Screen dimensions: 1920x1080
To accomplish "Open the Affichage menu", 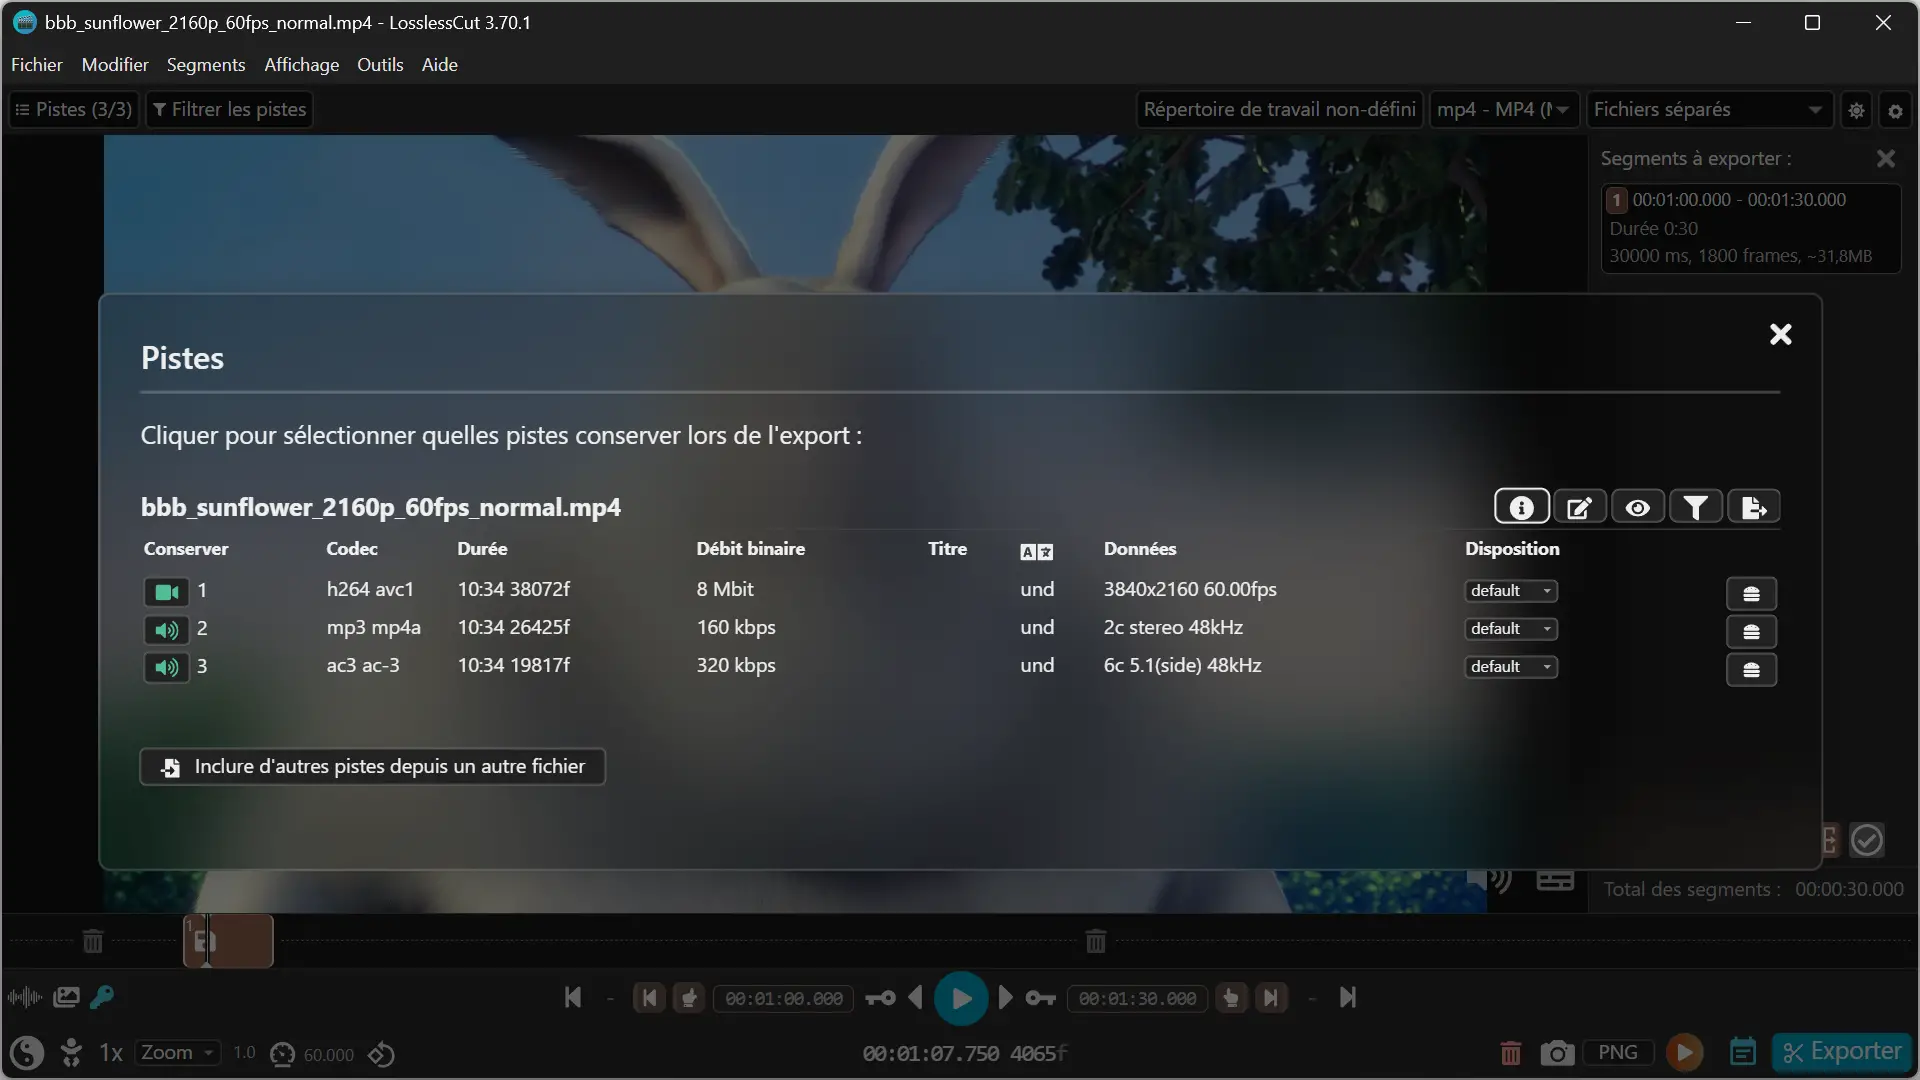I will point(301,65).
